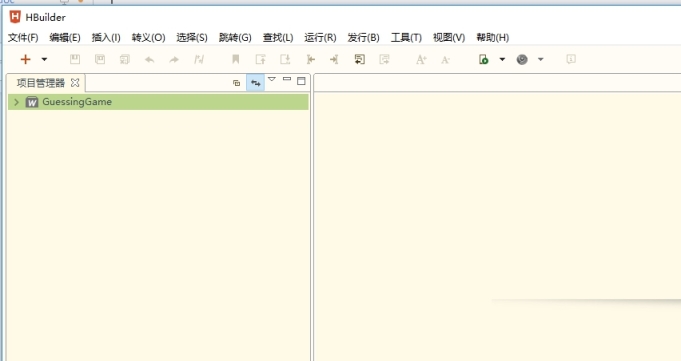Open the 插入(I) menu
This screenshot has width=681, height=361.
(x=106, y=38)
